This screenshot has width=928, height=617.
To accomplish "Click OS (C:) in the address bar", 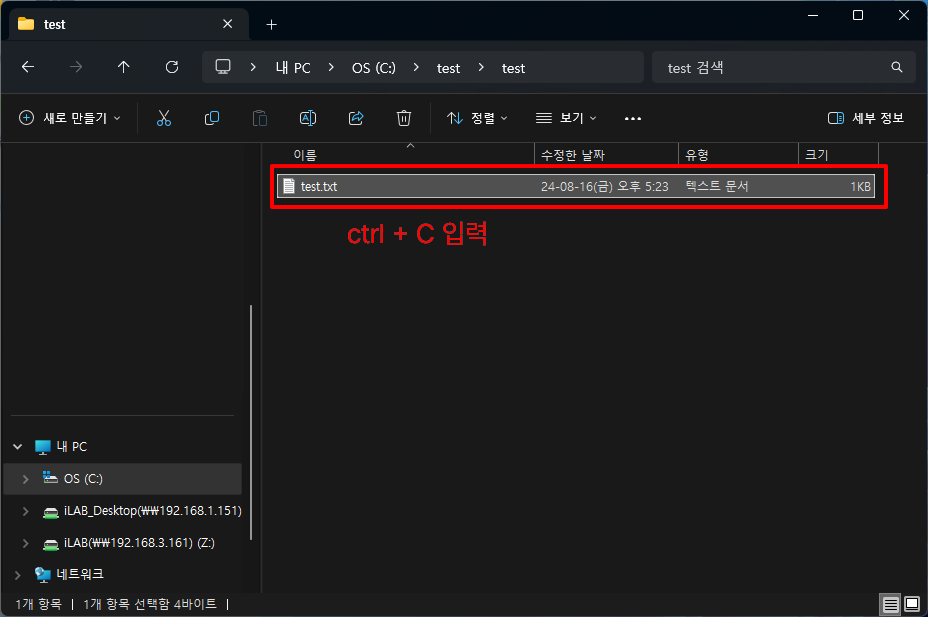I will click(373, 68).
